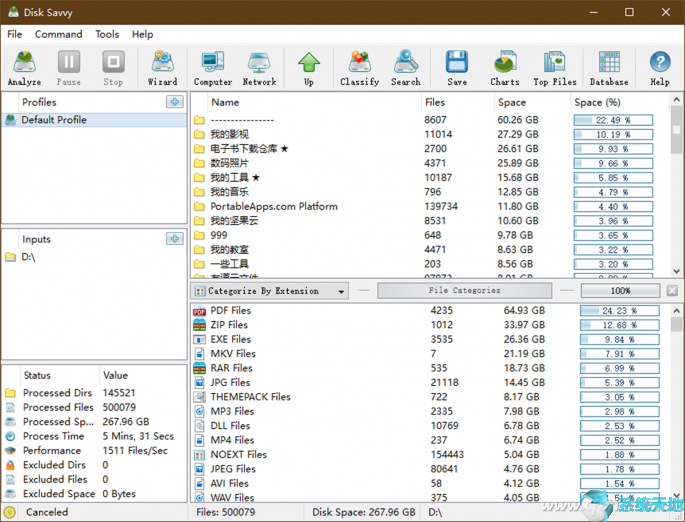
Task: Click the PortableApps.com Platform folder icon
Action: [x=199, y=206]
